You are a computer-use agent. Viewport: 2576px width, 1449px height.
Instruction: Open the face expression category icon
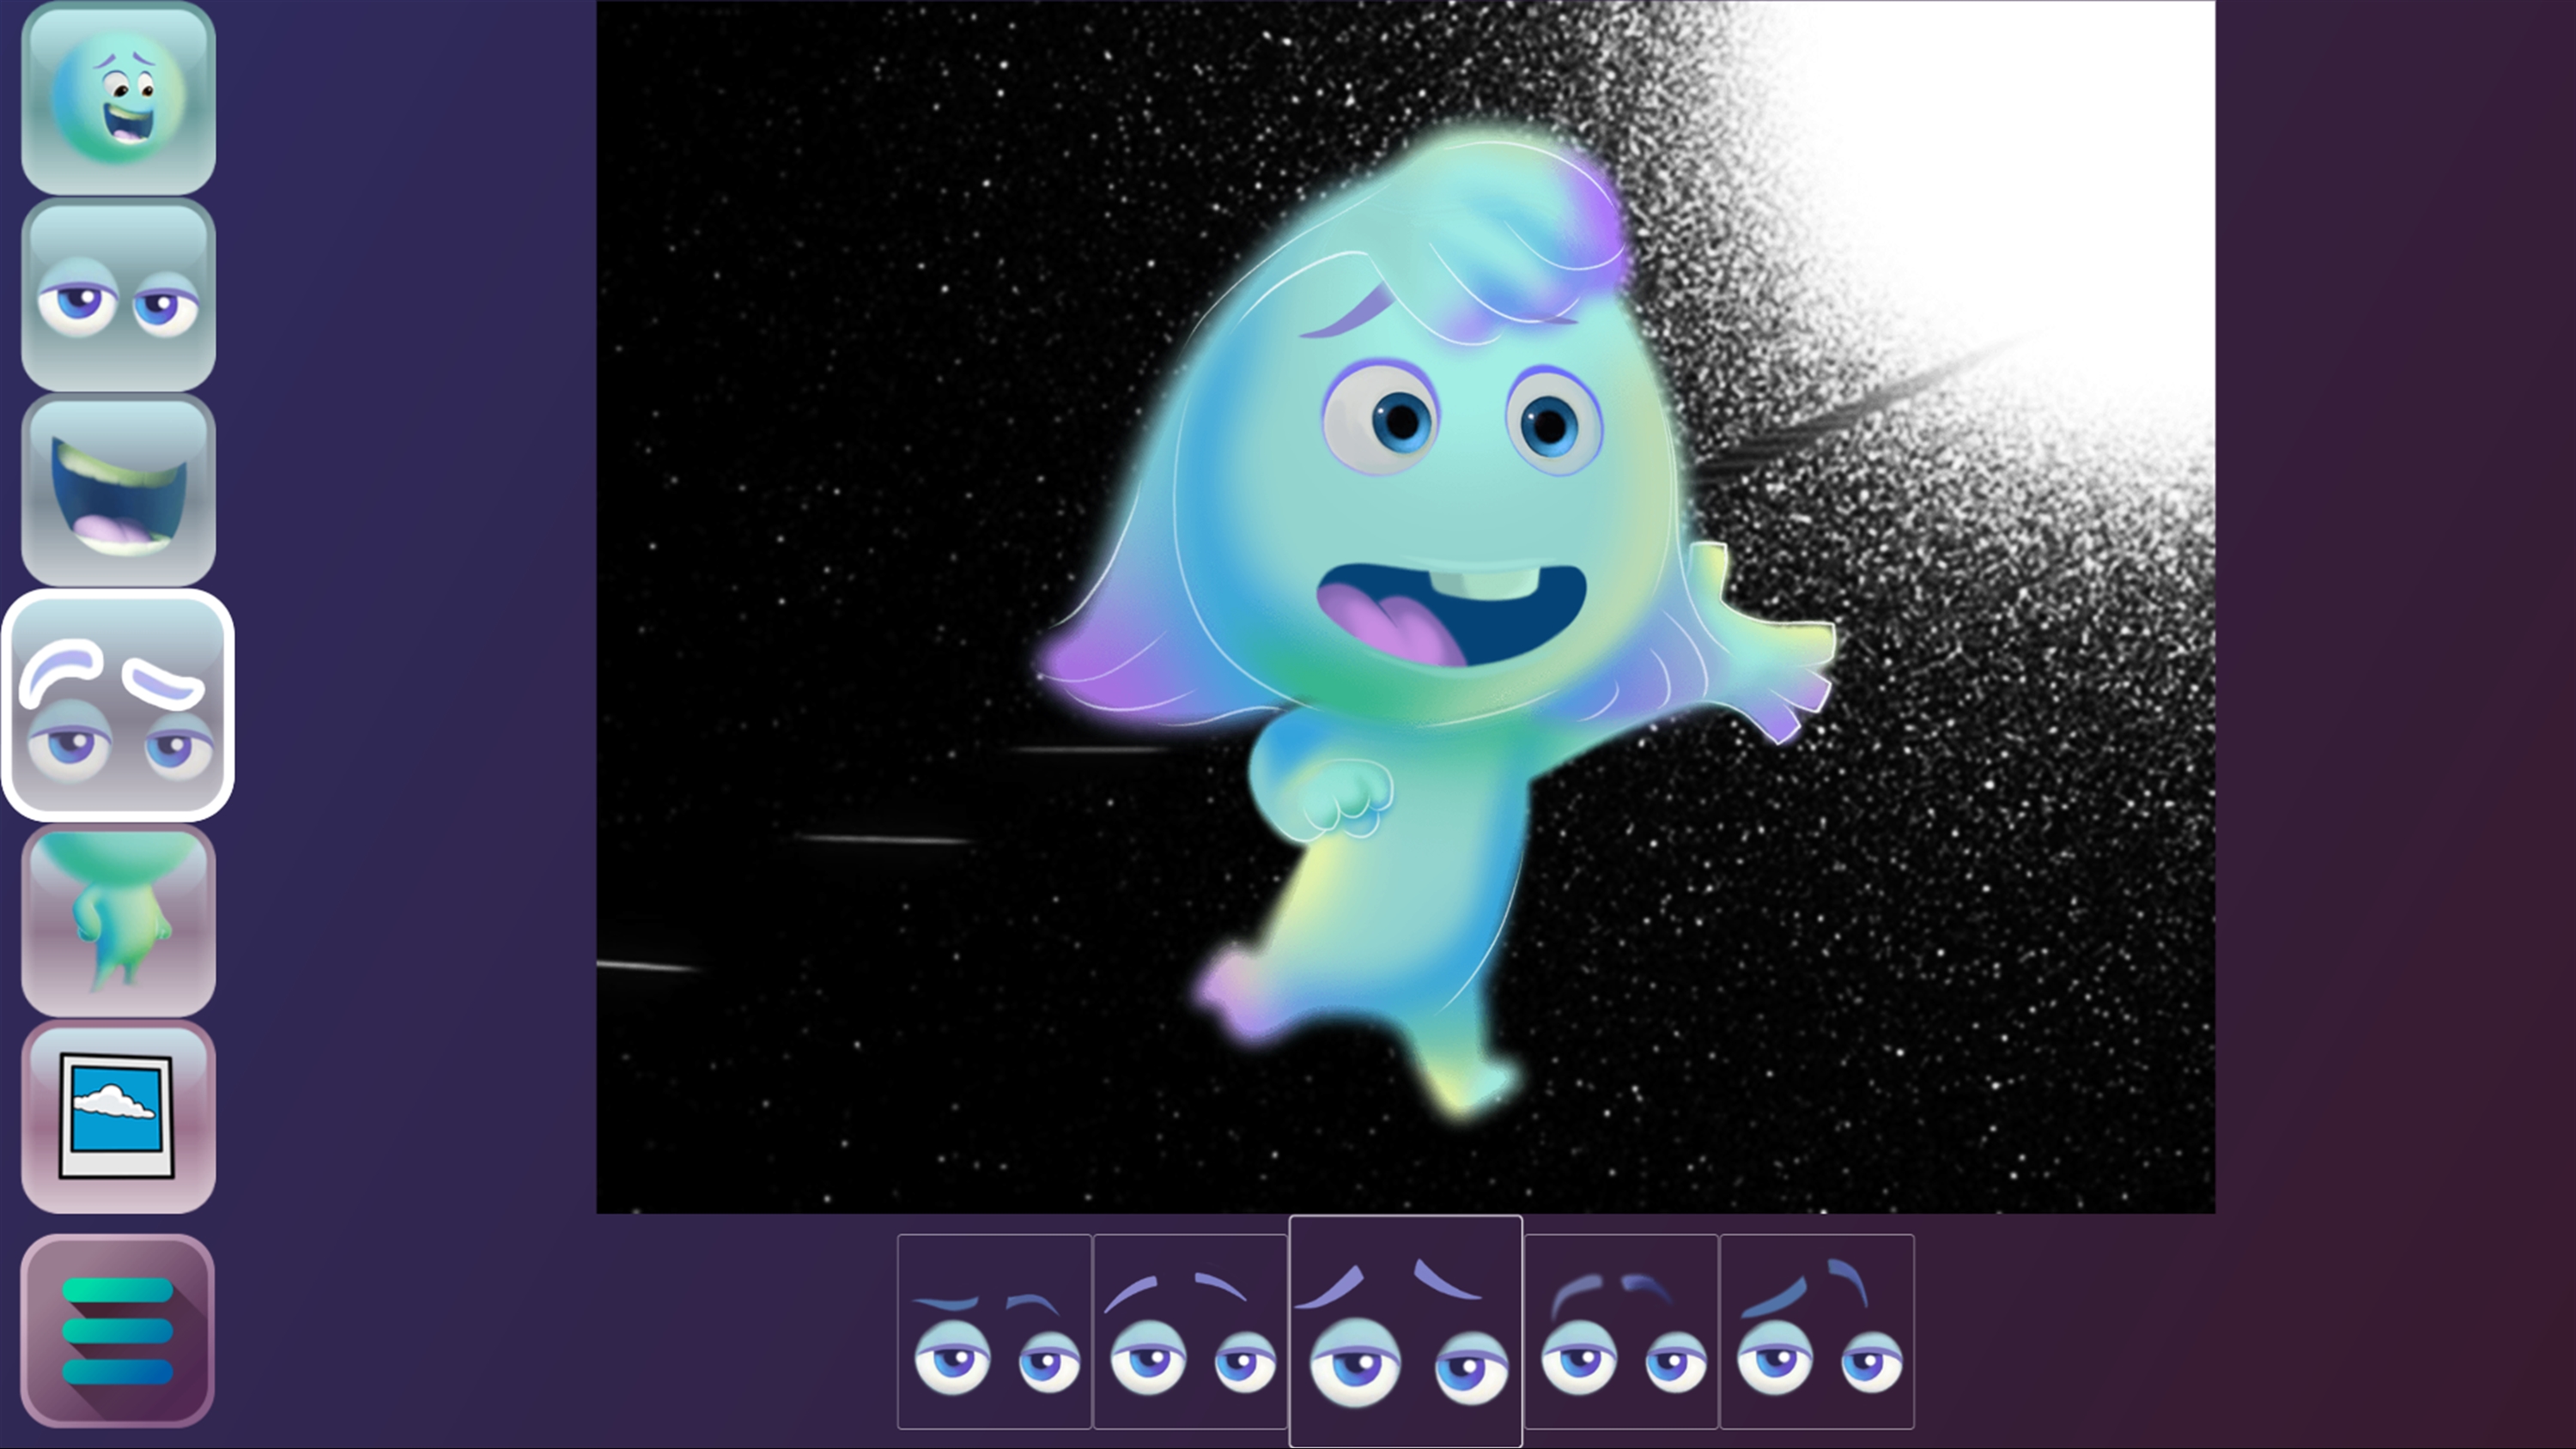[118, 98]
